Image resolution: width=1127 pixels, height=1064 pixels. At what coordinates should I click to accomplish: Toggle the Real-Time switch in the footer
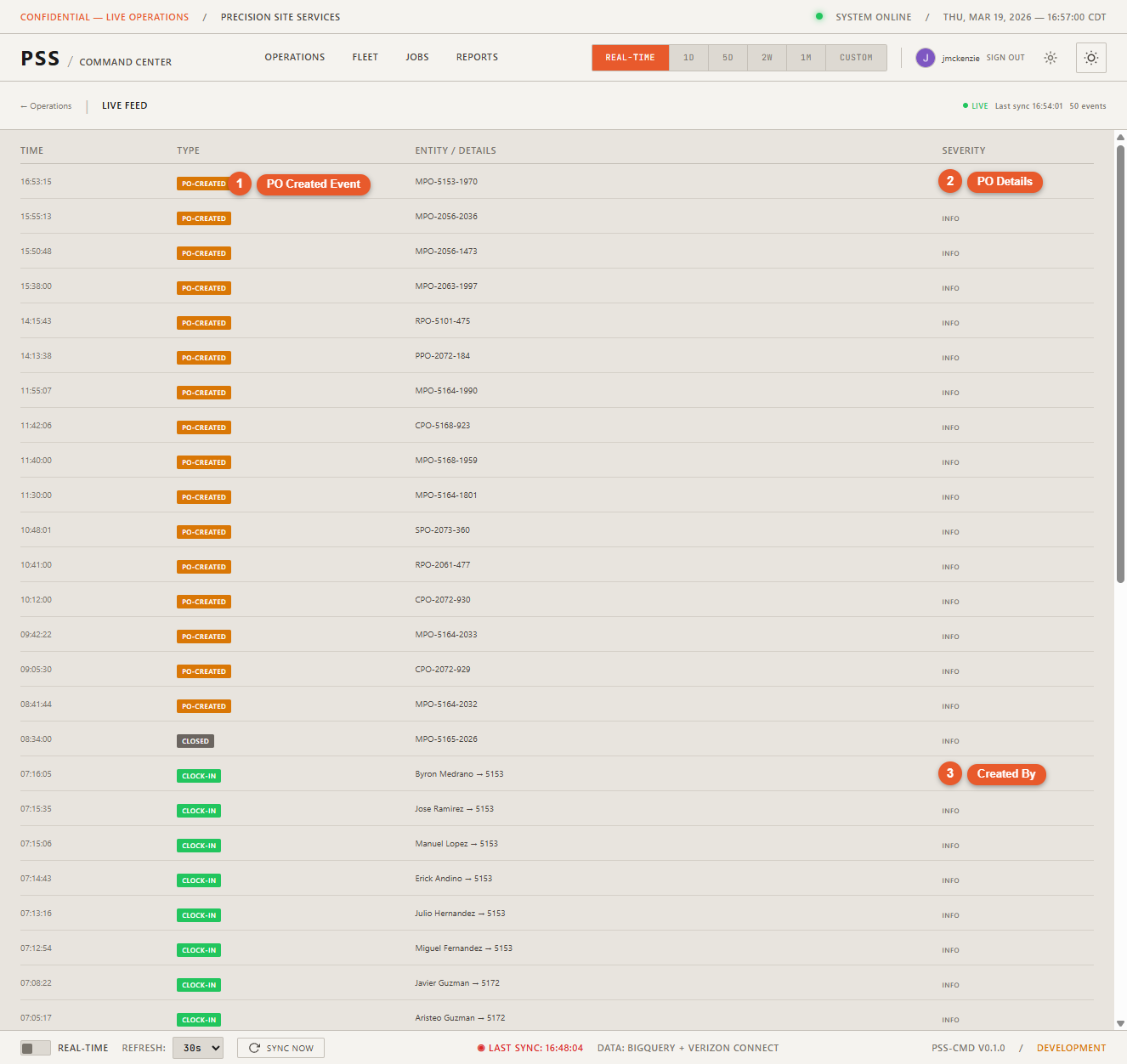[x=31, y=1047]
